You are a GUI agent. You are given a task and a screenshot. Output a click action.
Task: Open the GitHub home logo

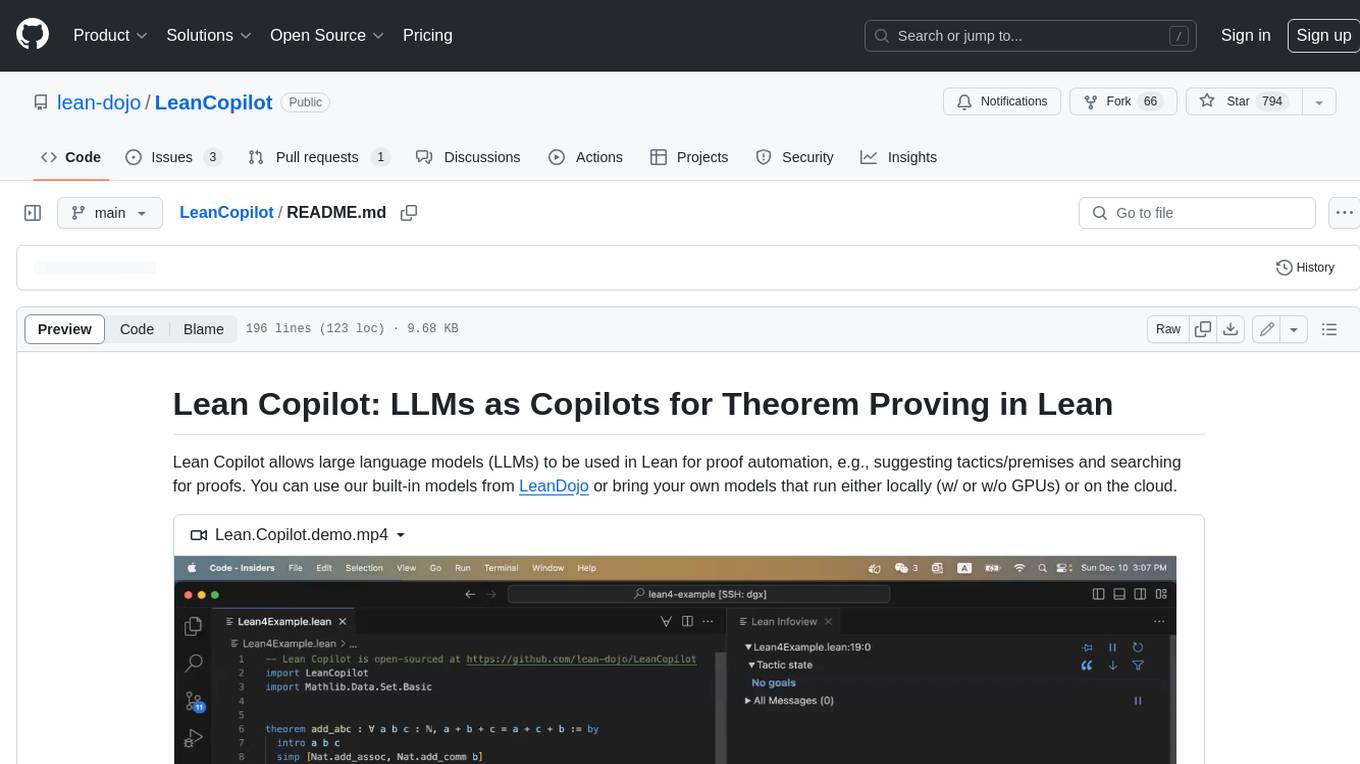tap(32, 35)
